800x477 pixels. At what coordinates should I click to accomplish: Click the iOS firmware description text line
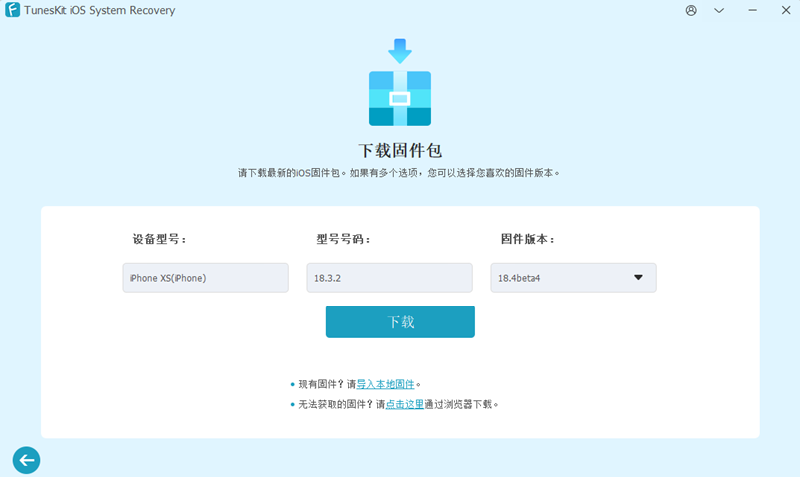click(x=399, y=173)
